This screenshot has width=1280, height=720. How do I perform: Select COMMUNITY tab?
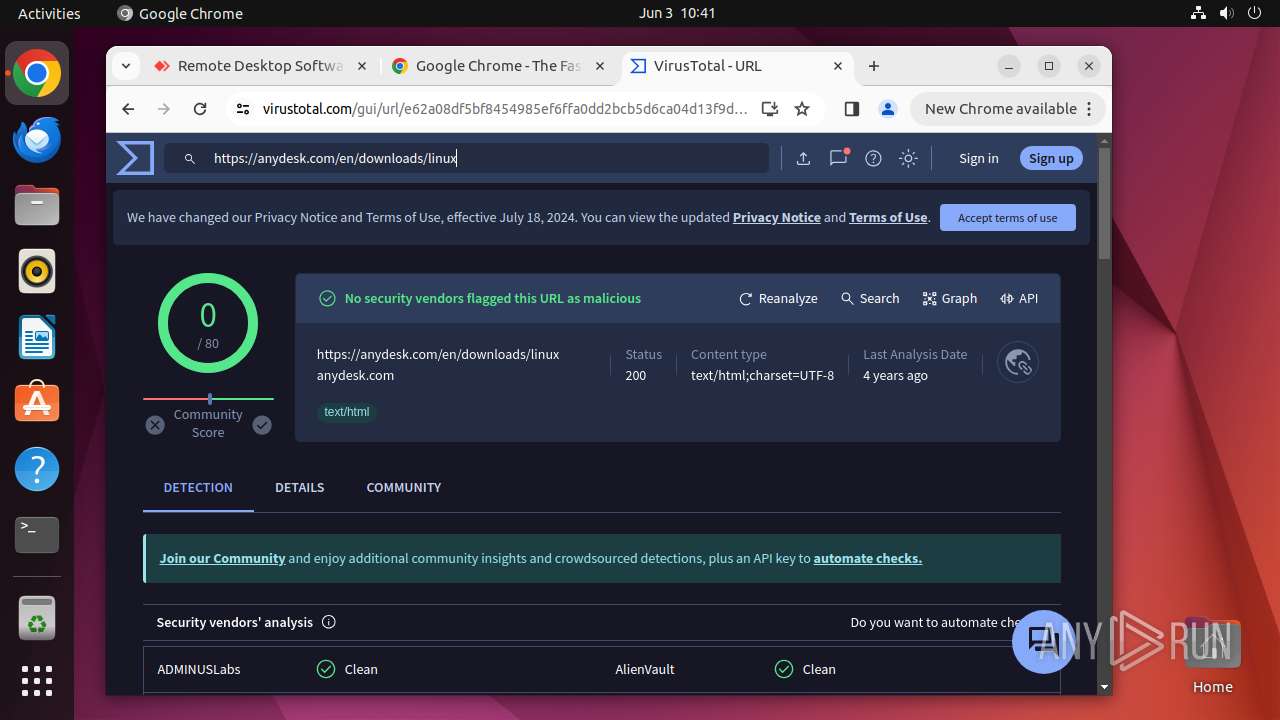404,487
